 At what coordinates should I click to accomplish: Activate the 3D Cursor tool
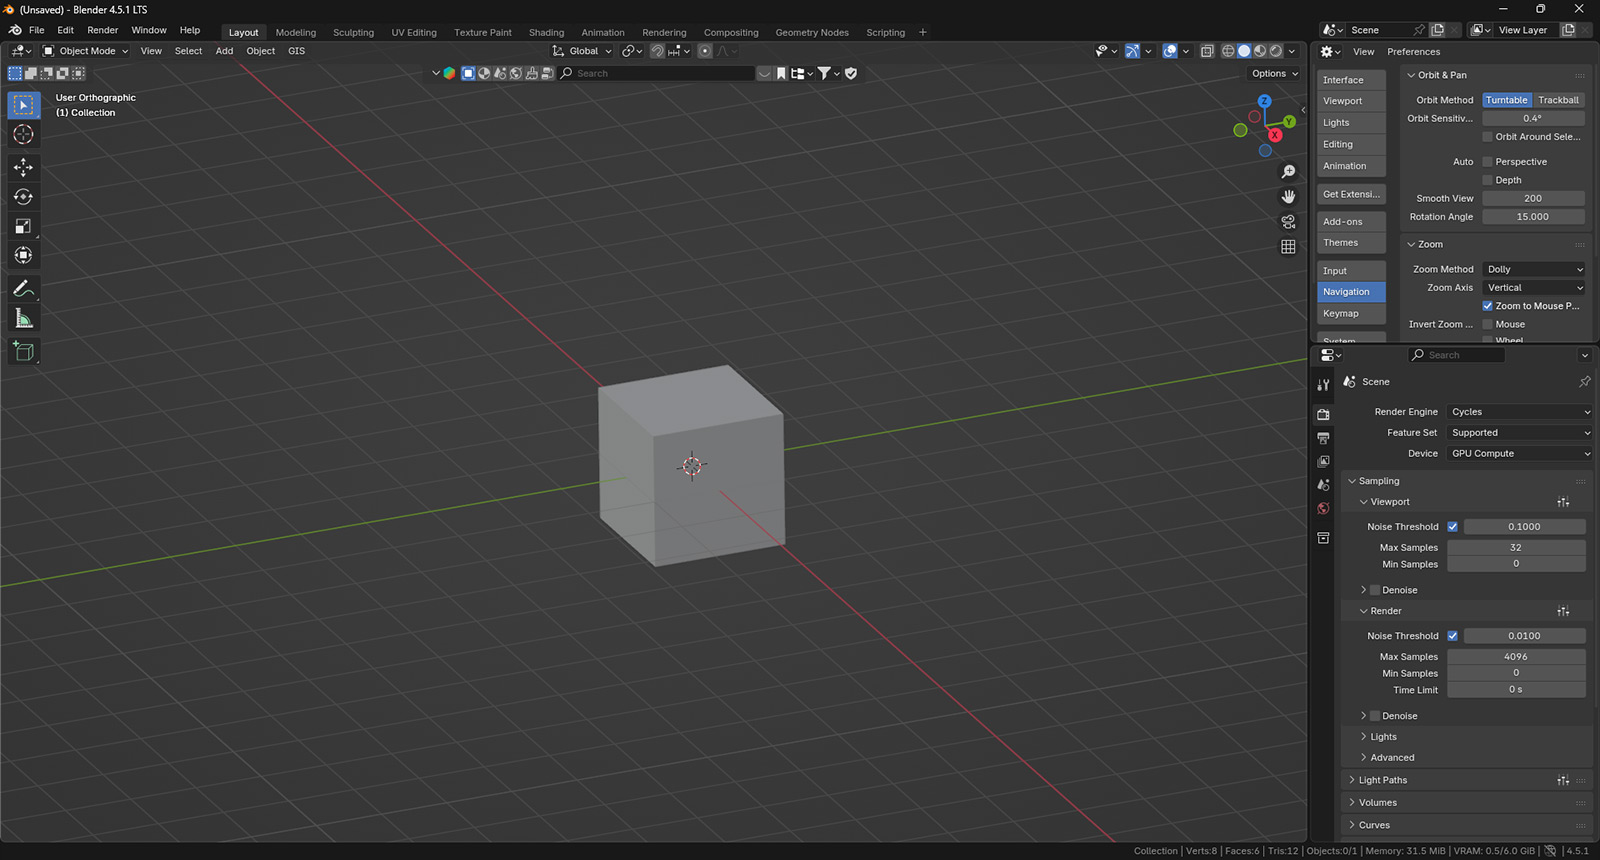coord(24,135)
